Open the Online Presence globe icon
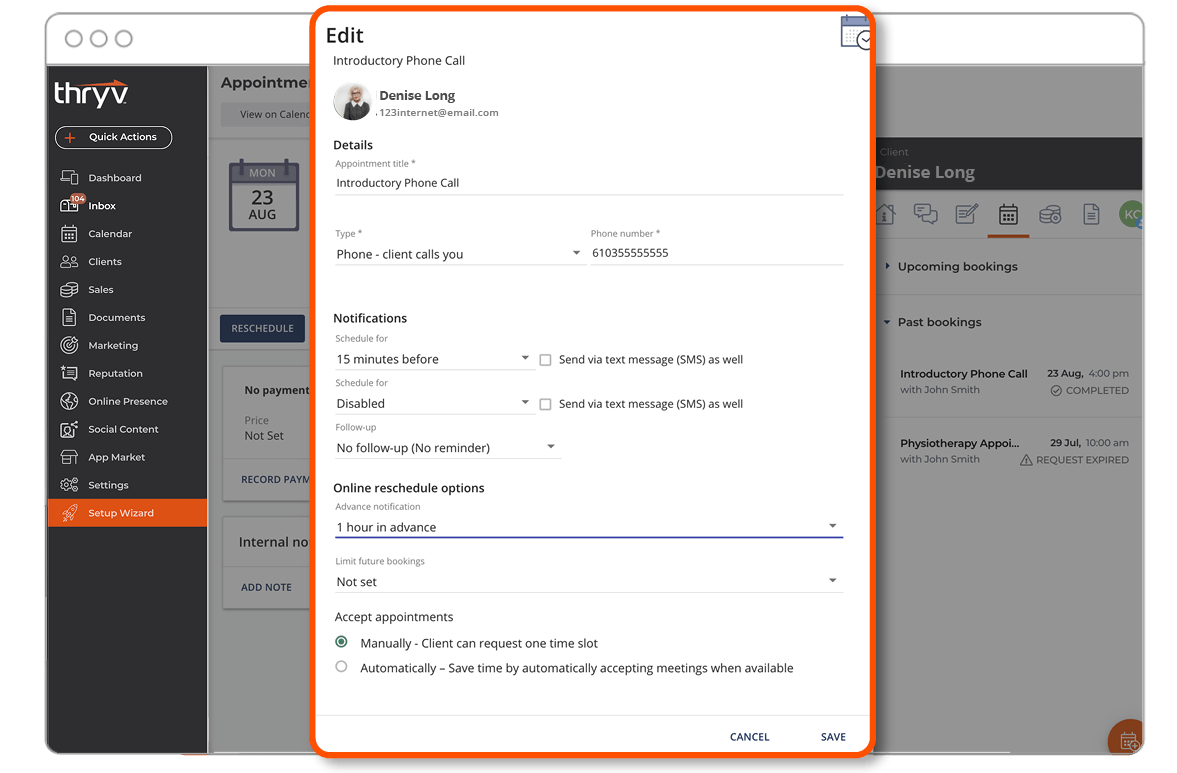Image resolution: width=1177 pixels, height=773 pixels. (x=69, y=401)
